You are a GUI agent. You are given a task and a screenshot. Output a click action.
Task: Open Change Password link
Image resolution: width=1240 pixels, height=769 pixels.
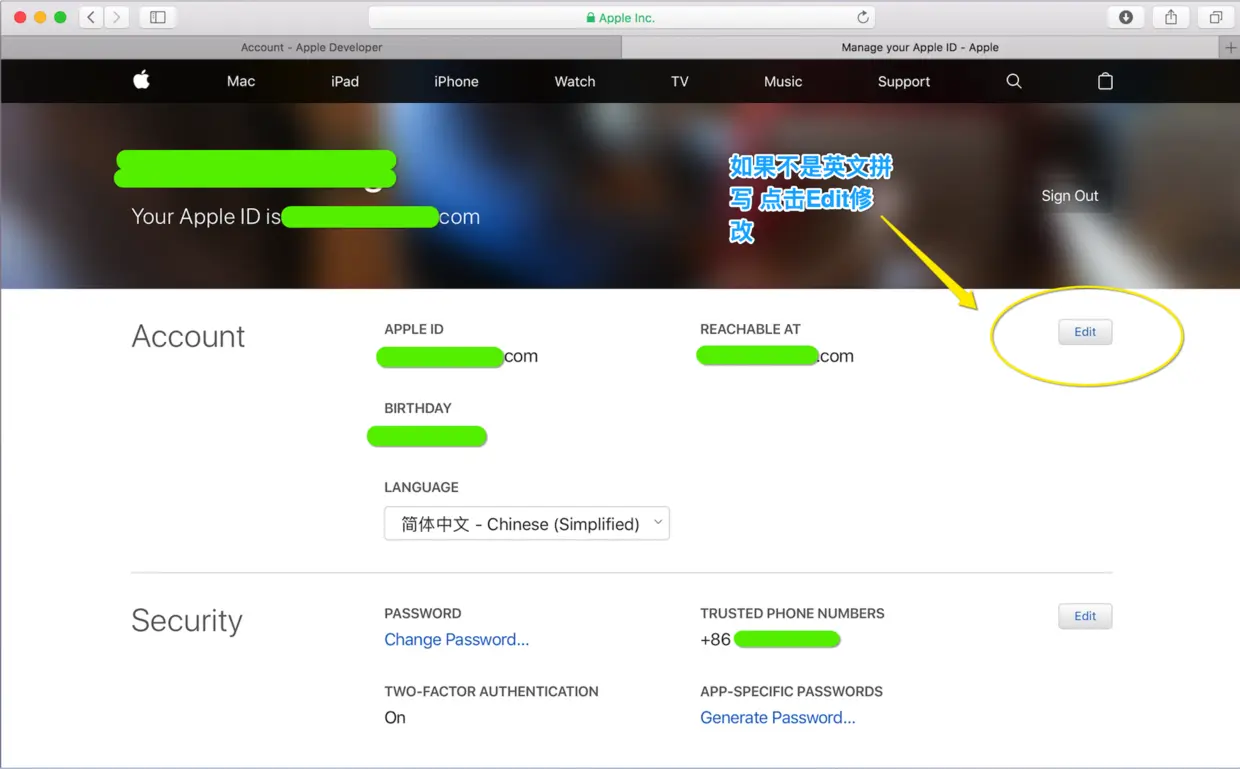457,640
